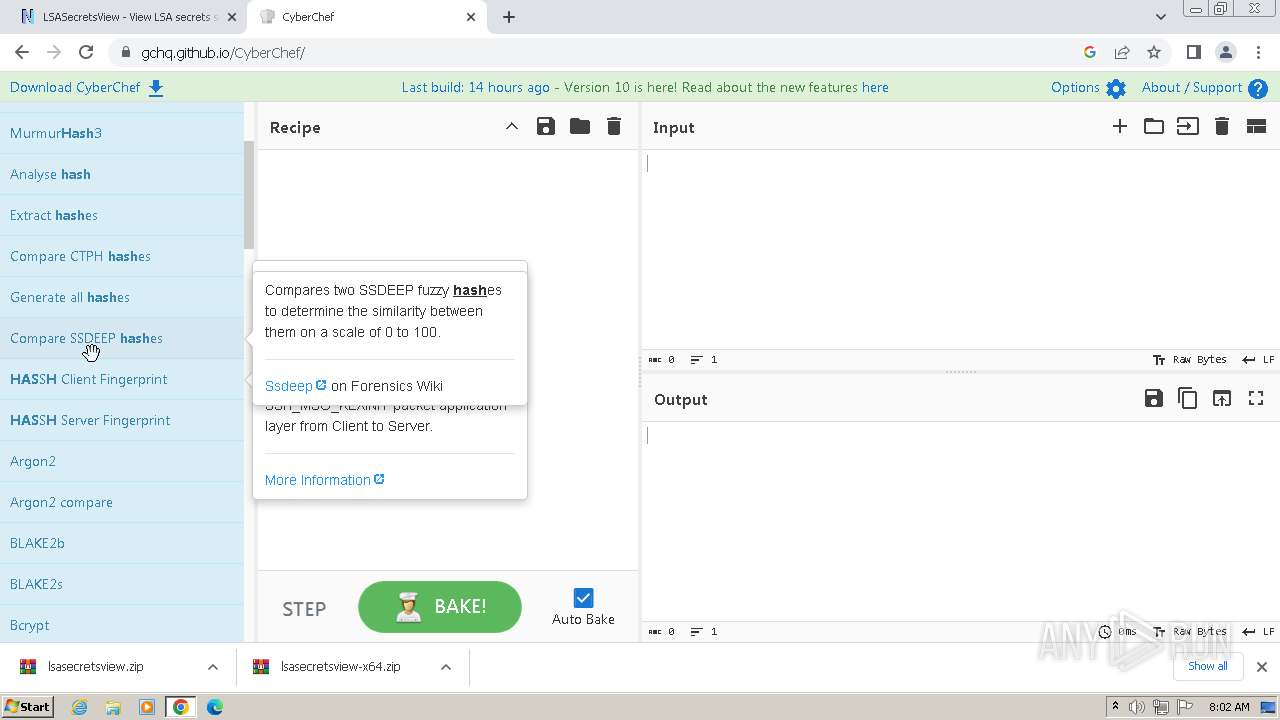
Task: Select Compare CTPH hashes operation
Action: (x=122, y=256)
